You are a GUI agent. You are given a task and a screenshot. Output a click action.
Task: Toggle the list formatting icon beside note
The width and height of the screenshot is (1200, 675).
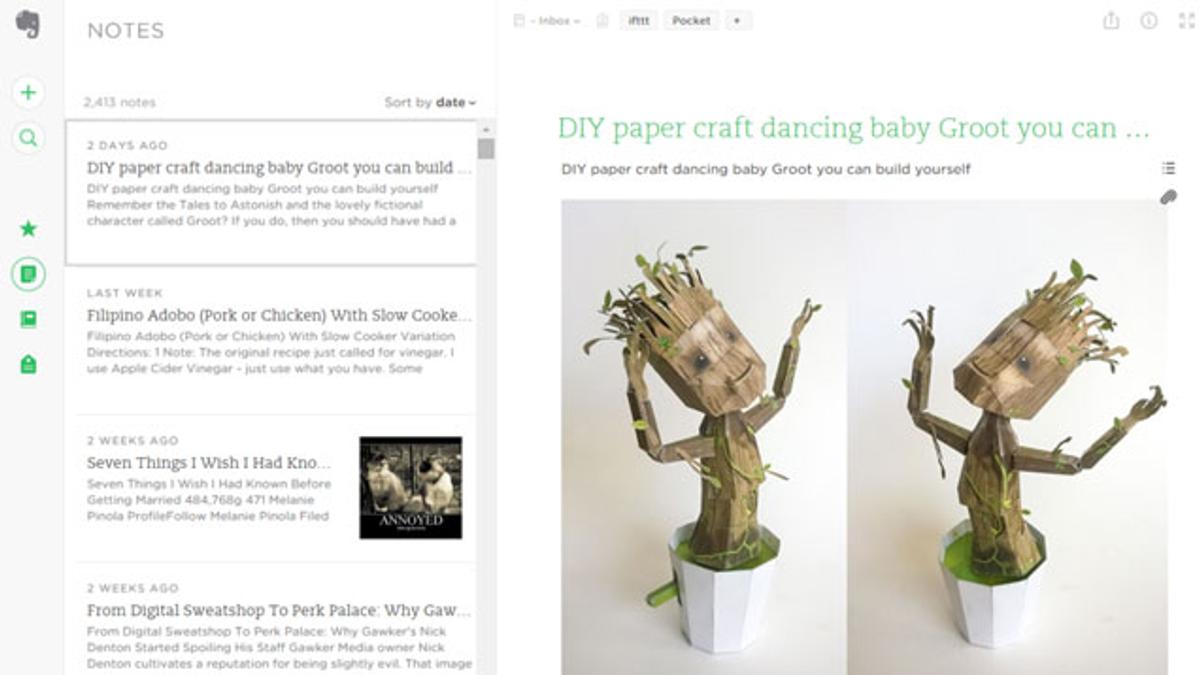point(1168,168)
